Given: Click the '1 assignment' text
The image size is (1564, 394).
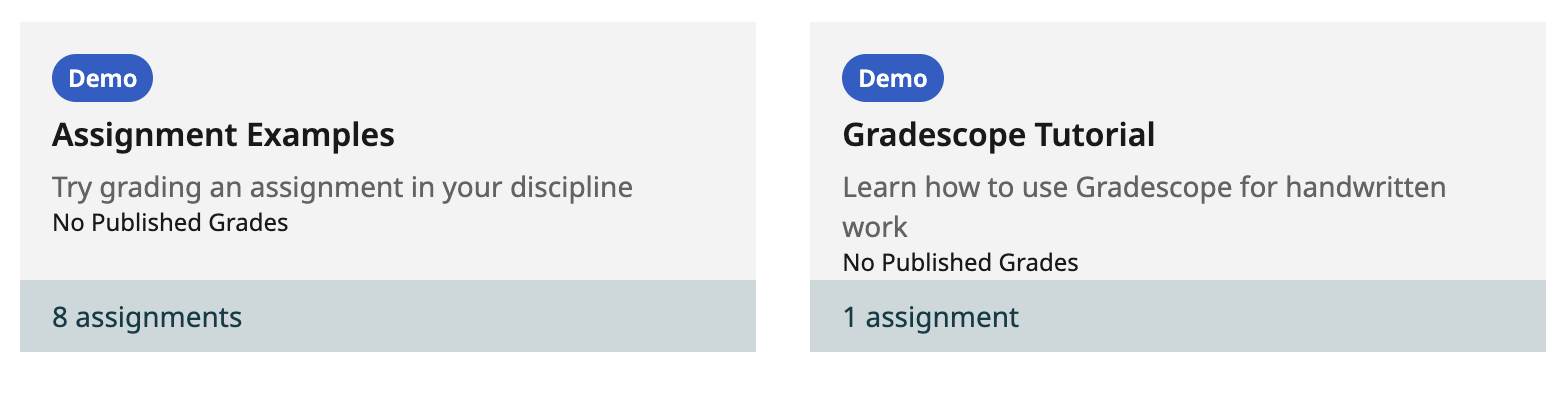Looking at the screenshot, I should pyautogui.click(x=930, y=318).
